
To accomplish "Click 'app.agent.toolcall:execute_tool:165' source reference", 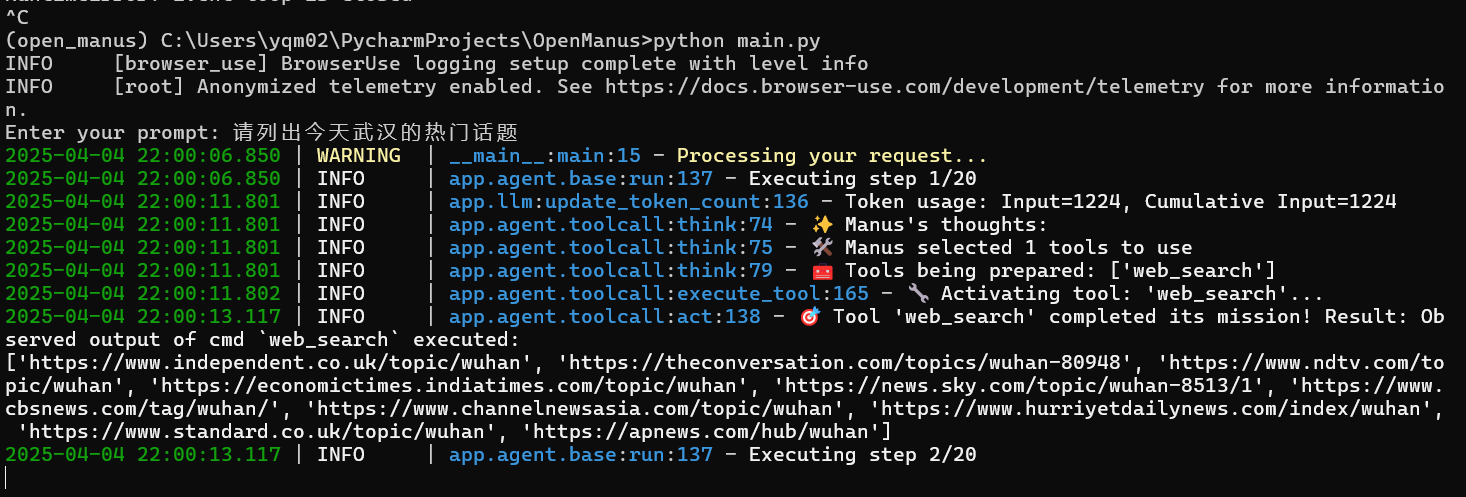I will [658, 294].
